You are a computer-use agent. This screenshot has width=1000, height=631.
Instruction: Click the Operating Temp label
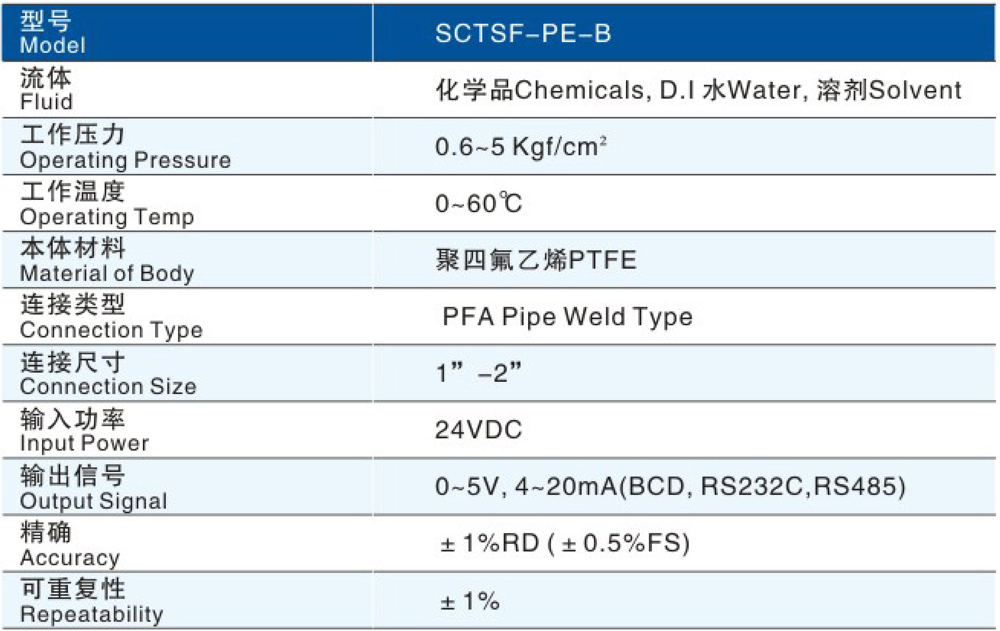coord(107,204)
